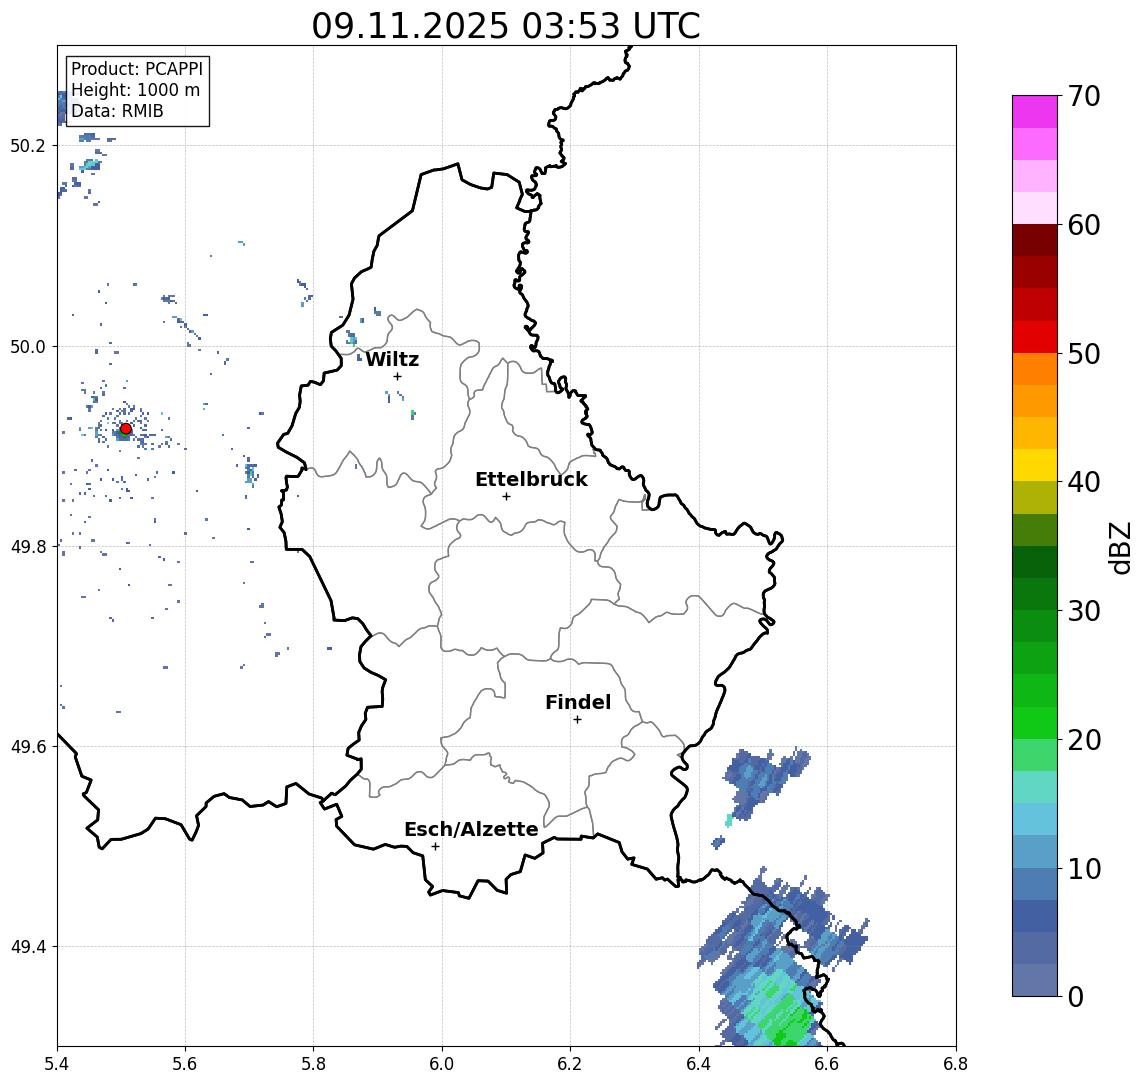Screen dimensions: 1145x1084
Task: Click the latitude axis label 50.2
Action: (28, 145)
